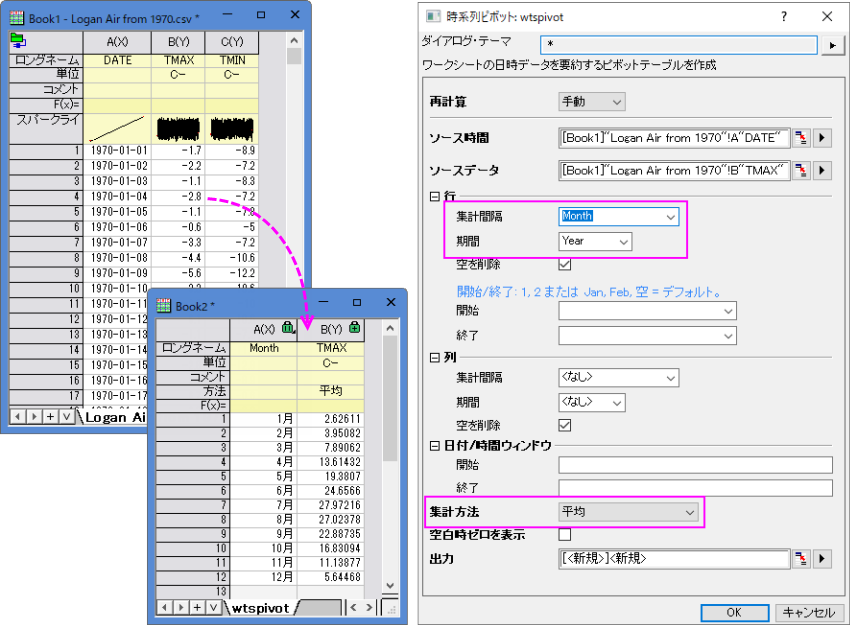Screen dimensions: 850x625
Task: Toggle 空を削除 checkbox under 列 section
Action: point(565,425)
